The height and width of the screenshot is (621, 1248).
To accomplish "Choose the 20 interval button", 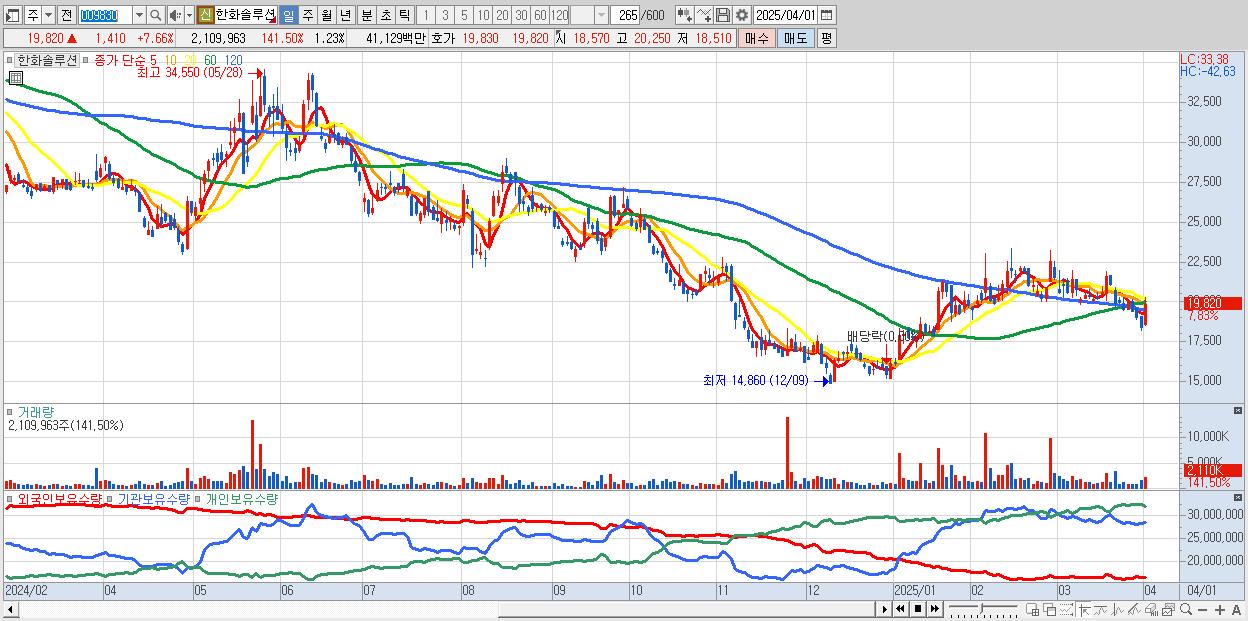I will 502,15.
